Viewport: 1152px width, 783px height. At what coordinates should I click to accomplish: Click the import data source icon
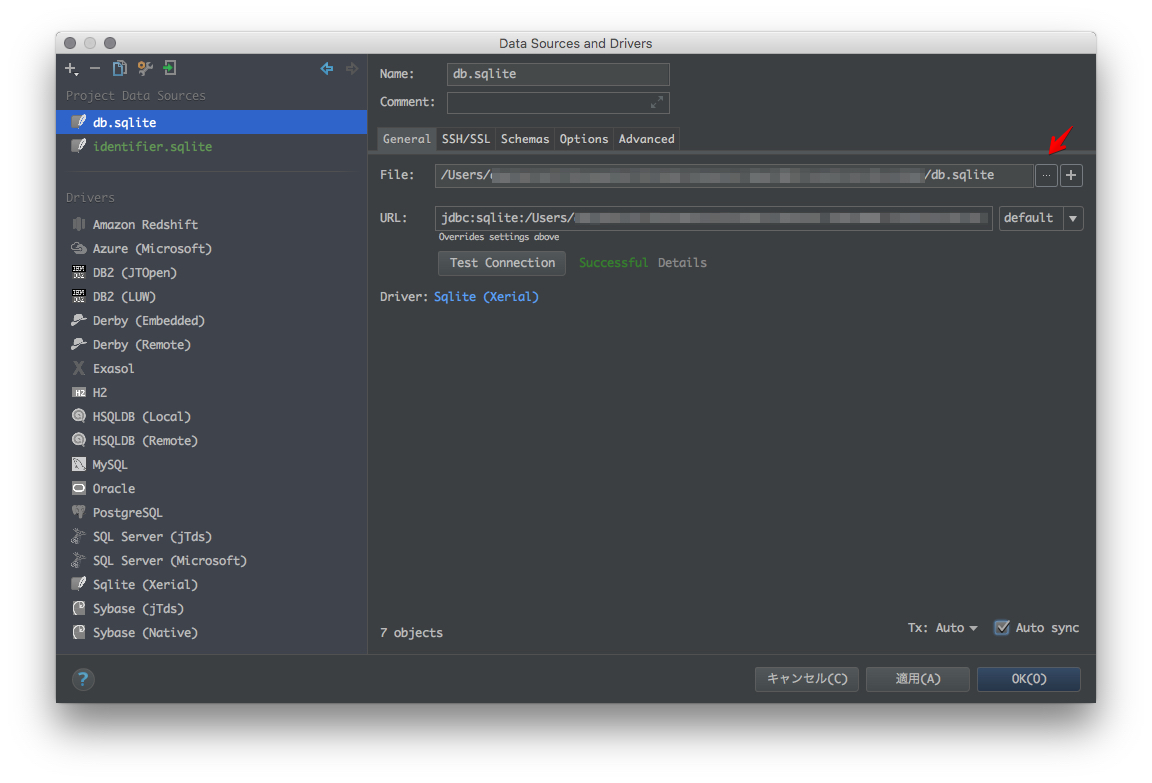tap(170, 68)
